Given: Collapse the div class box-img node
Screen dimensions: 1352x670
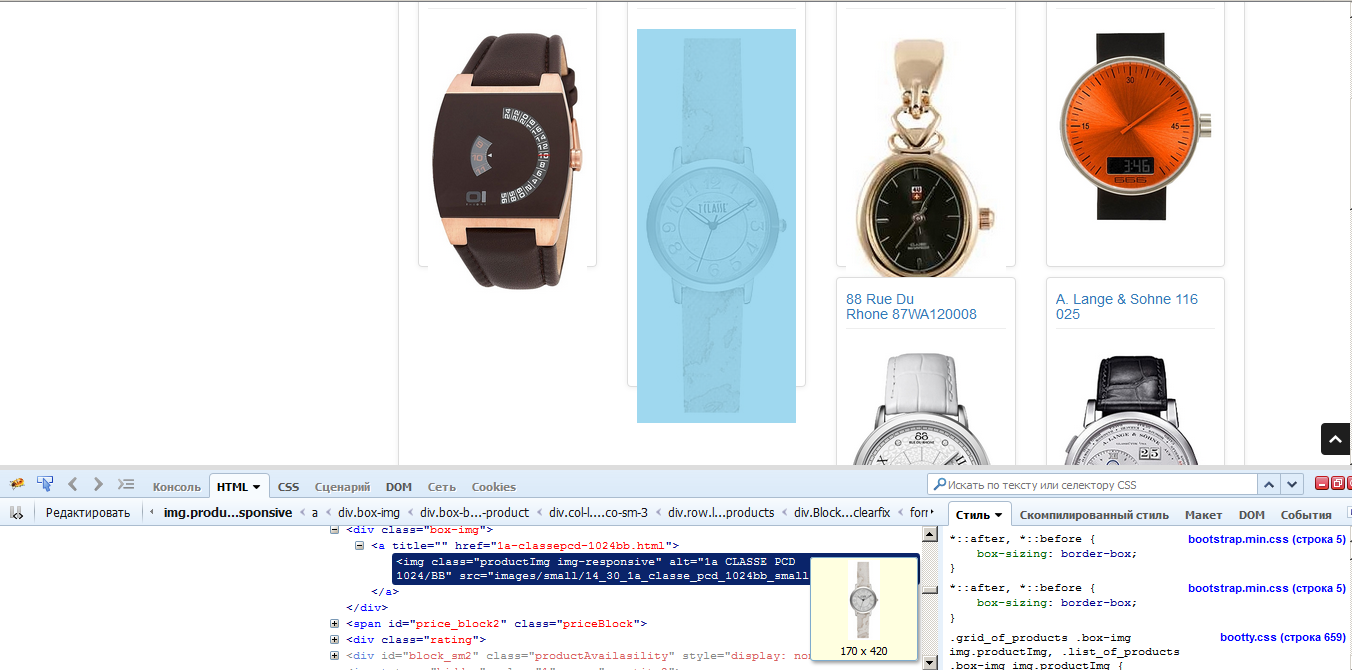Looking at the screenshot, I should point(336,530).
